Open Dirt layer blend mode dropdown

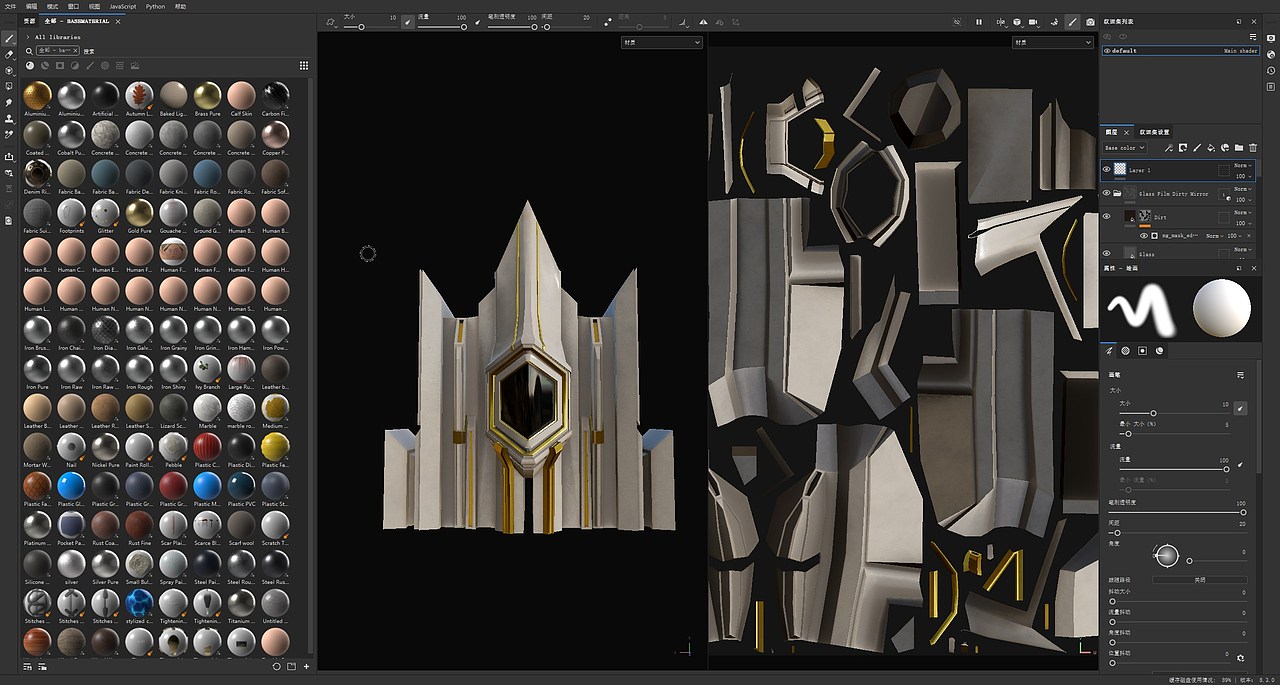[x=1242, y=212]
